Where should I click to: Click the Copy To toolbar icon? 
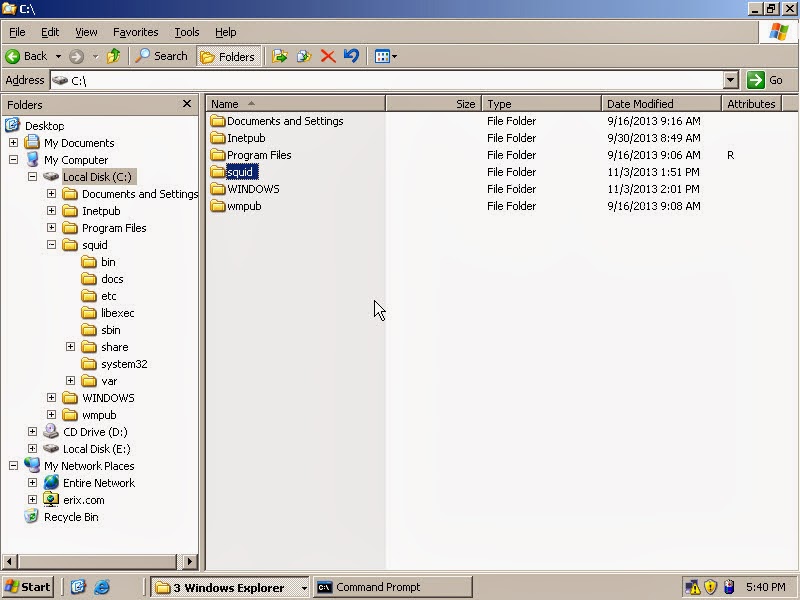point(304,56)
